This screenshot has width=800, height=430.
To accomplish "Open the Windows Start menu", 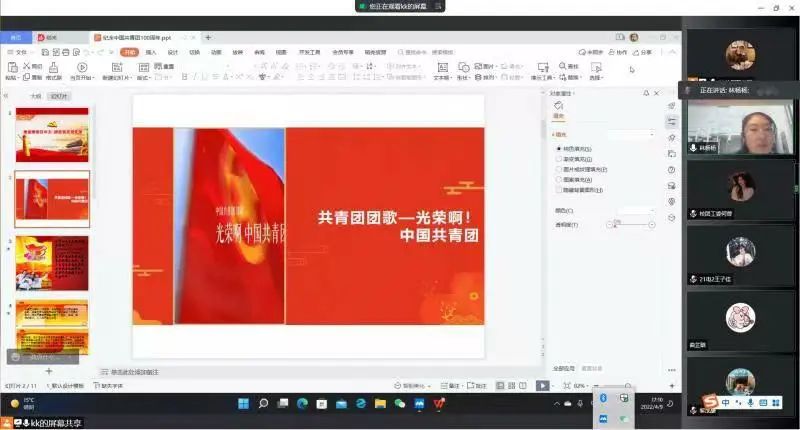I will point(243,403).
